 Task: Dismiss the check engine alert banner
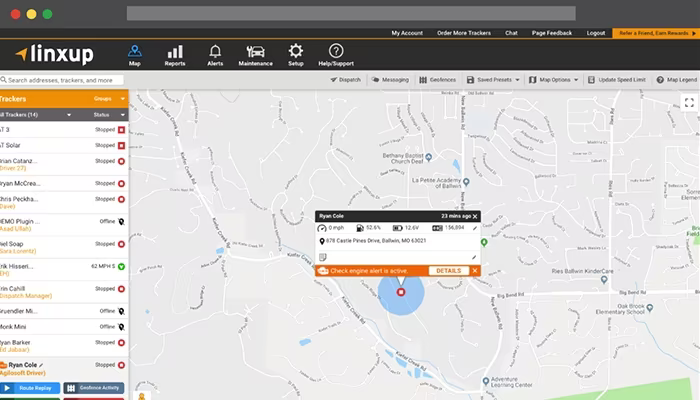click(x=475, y=271)
